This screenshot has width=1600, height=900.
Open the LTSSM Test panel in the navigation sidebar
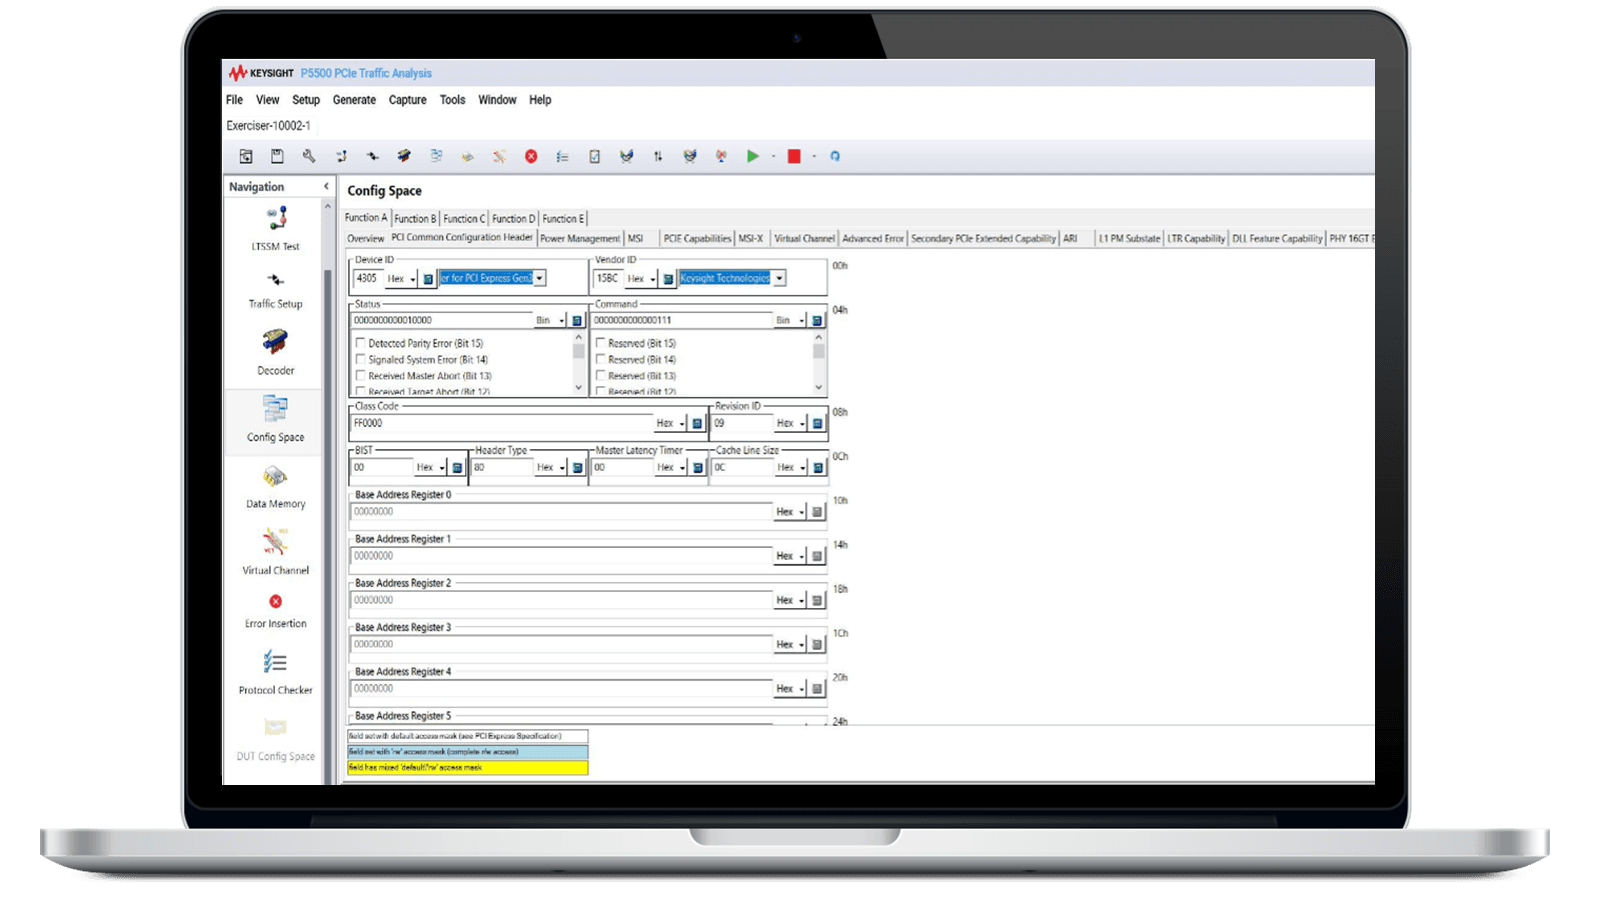275,230
